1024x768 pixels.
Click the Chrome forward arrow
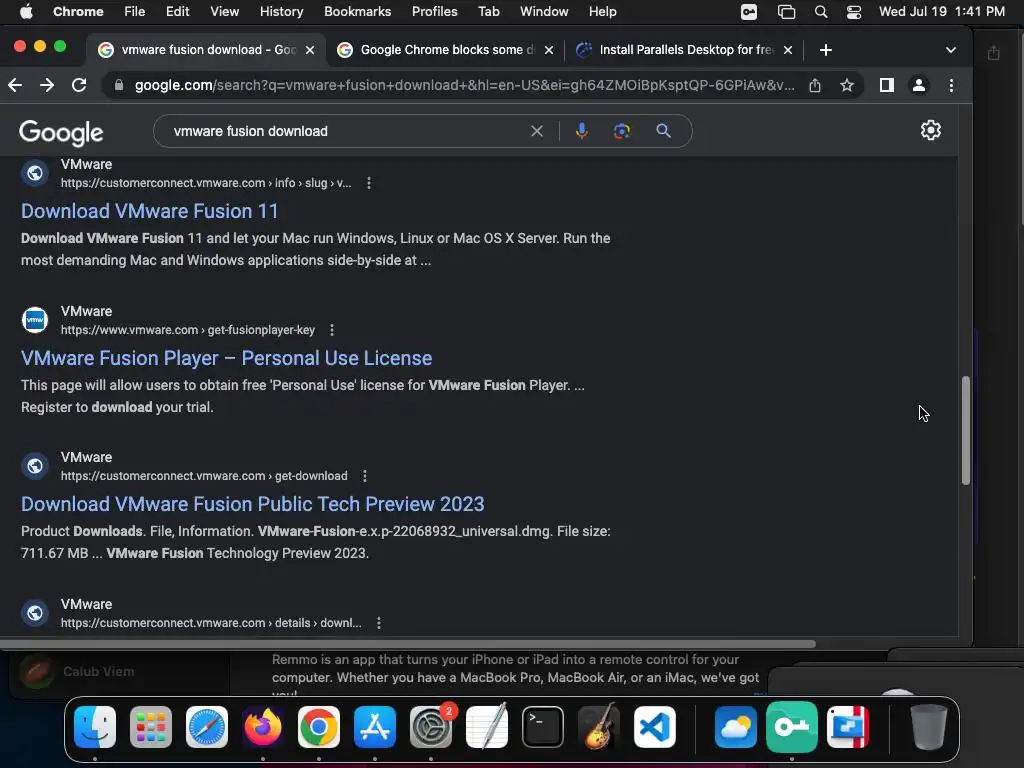pyautogui.click(x=47, y=85)
